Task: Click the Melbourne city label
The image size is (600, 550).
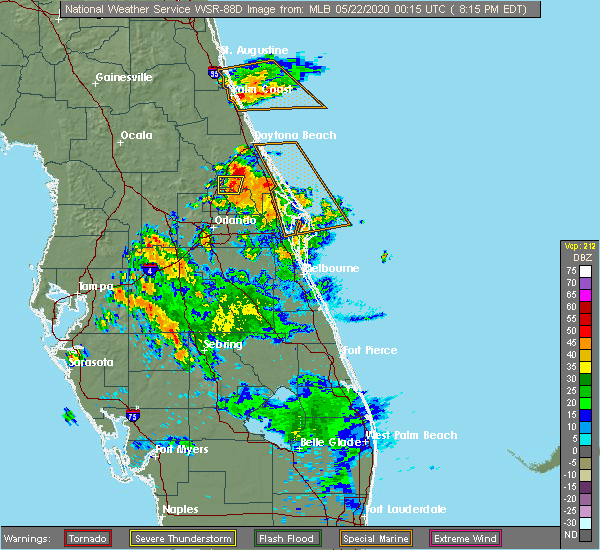Action: click(x=331, y=268)
